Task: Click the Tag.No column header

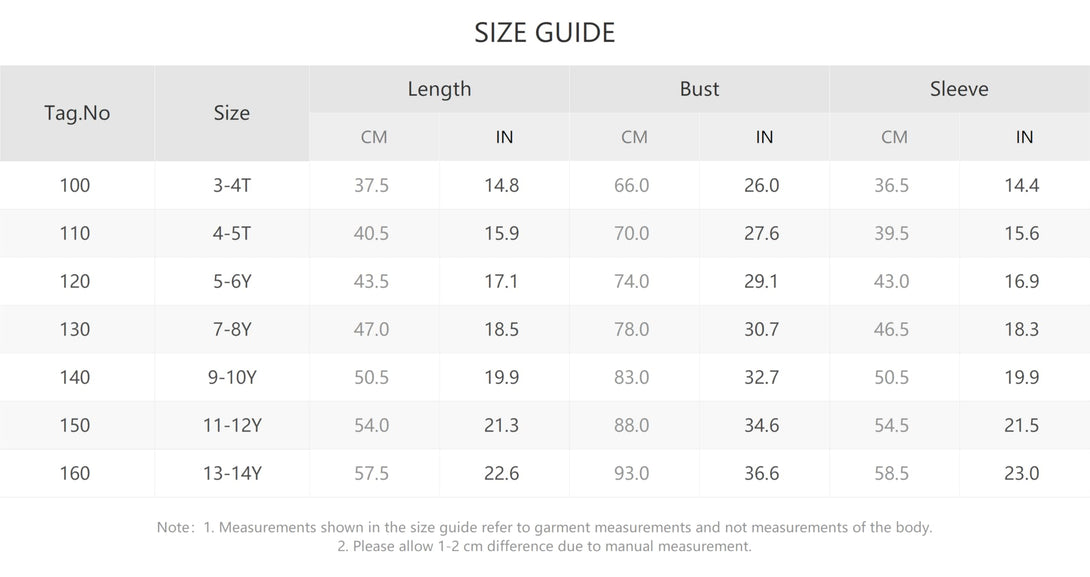Action: click(77, 113)
